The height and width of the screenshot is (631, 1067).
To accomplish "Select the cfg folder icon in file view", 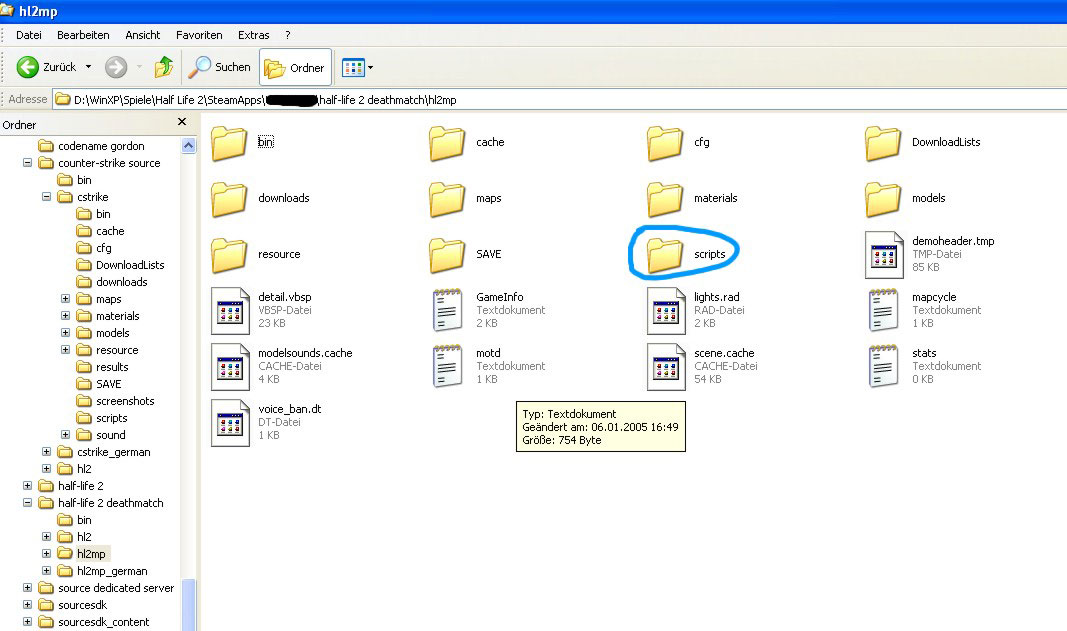I will coord(665,143).
